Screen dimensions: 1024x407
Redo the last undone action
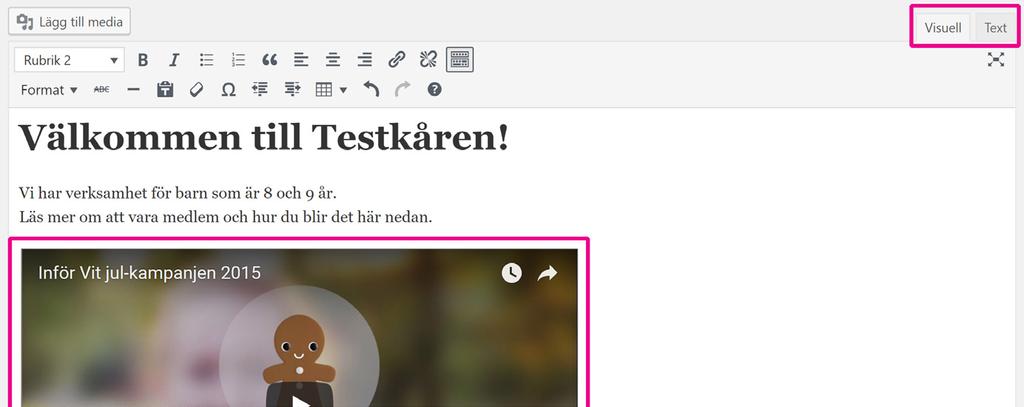402,90
